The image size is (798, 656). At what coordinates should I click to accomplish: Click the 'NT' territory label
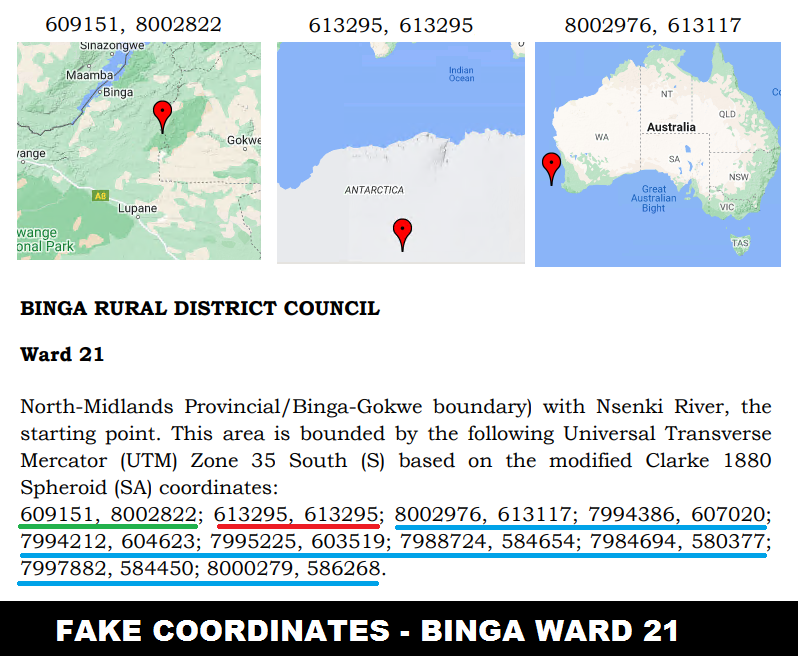(x=667, y=94)
